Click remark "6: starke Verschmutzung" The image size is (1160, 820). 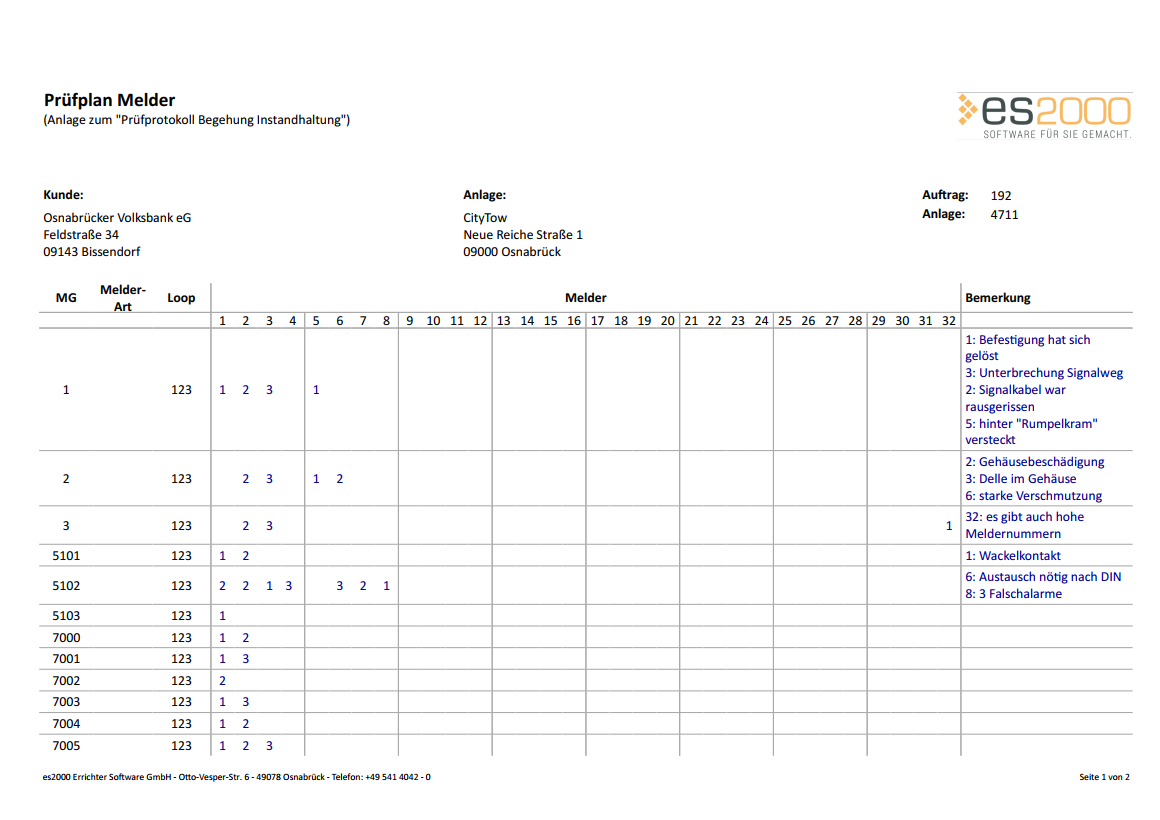(x=1033, y=496)
